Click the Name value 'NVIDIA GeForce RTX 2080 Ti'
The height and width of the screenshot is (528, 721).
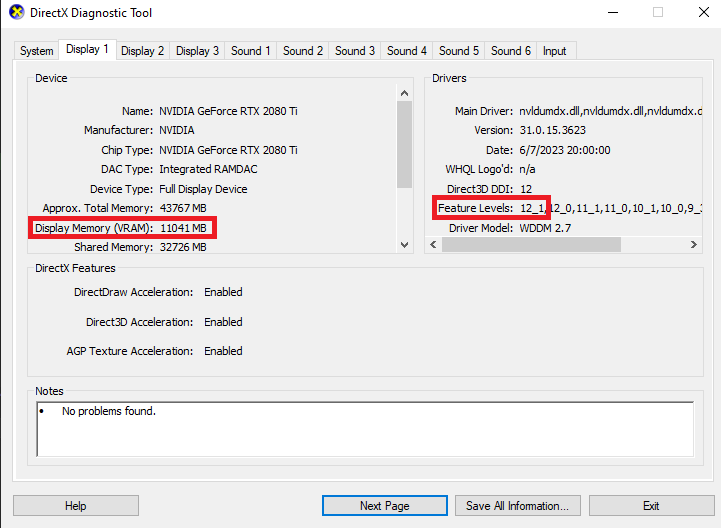(229, 111)
